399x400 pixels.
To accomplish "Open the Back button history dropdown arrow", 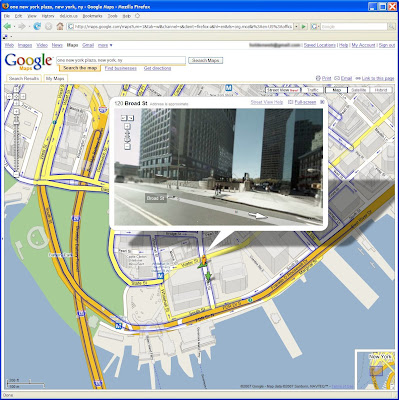I will (14, 27).
